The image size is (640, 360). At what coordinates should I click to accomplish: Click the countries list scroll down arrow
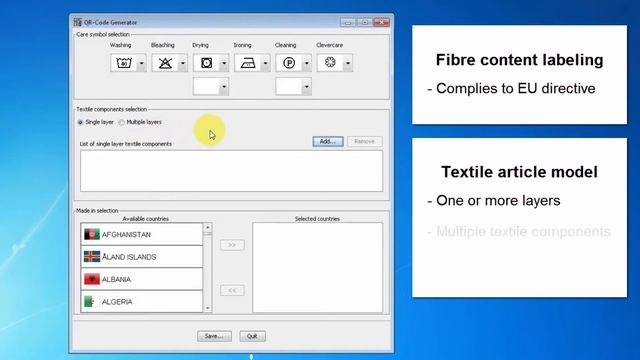[x=208, y=308]
